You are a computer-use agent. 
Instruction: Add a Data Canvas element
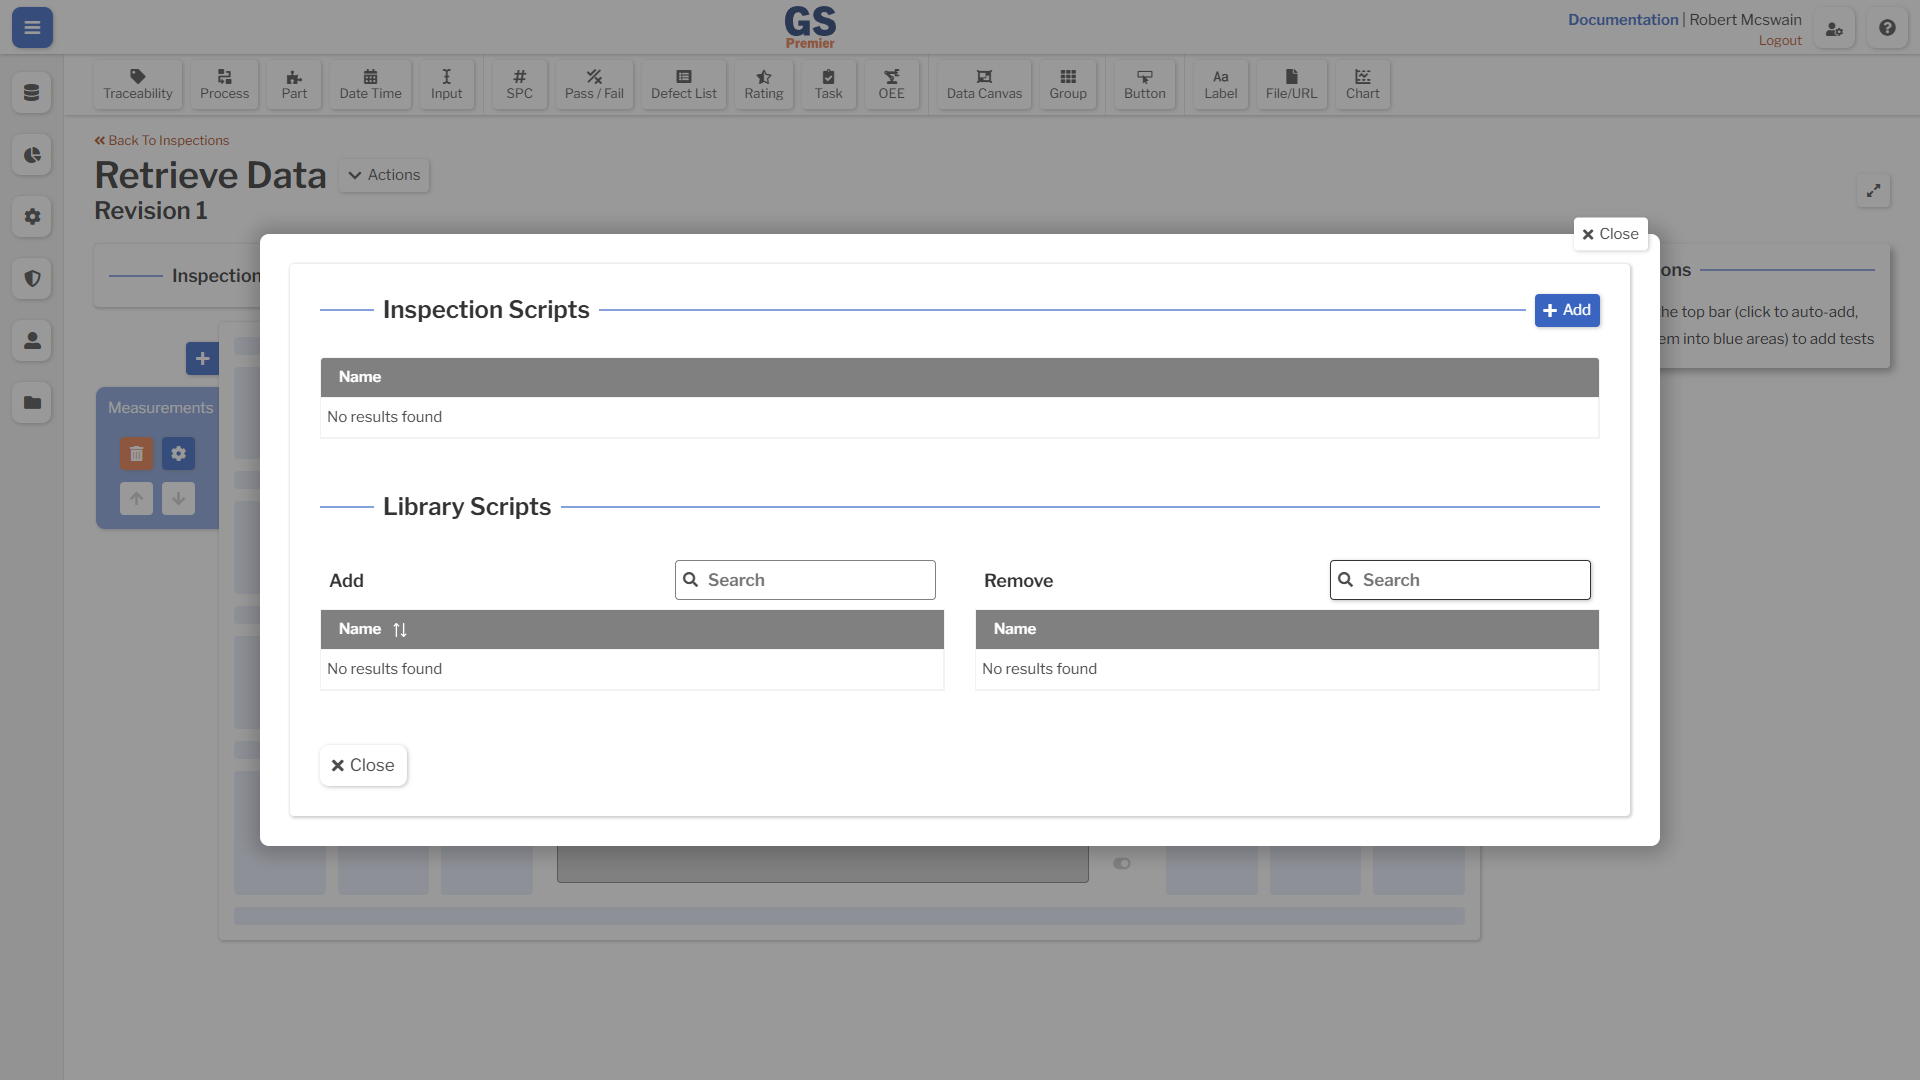985,84
